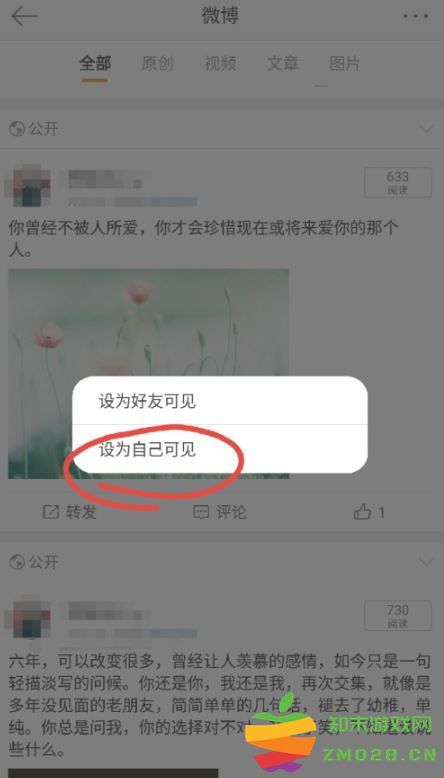The width and height of the screenshot is (444, 778).
Task: Select the 全部 tab
Action: point(95,64)
